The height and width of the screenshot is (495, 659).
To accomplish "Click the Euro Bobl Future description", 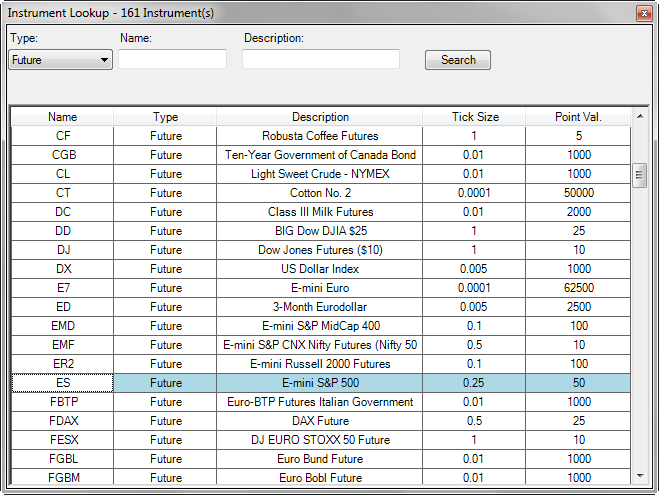I will point(320,477).
